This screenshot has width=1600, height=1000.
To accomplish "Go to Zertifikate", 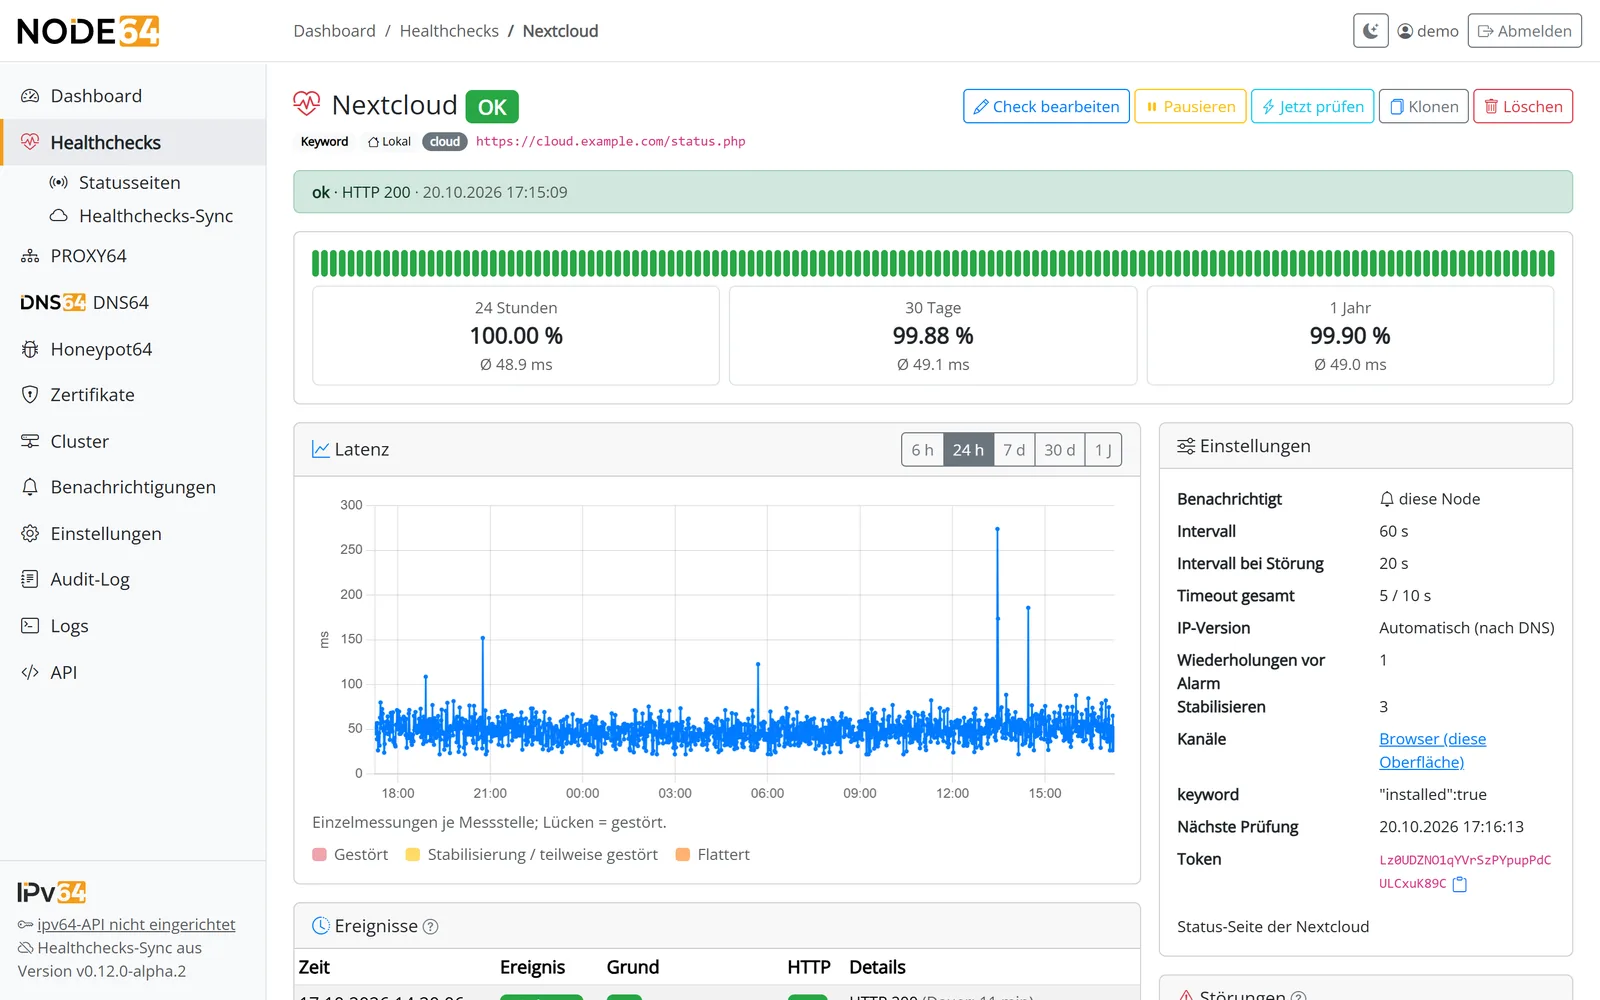I will 133,395.
